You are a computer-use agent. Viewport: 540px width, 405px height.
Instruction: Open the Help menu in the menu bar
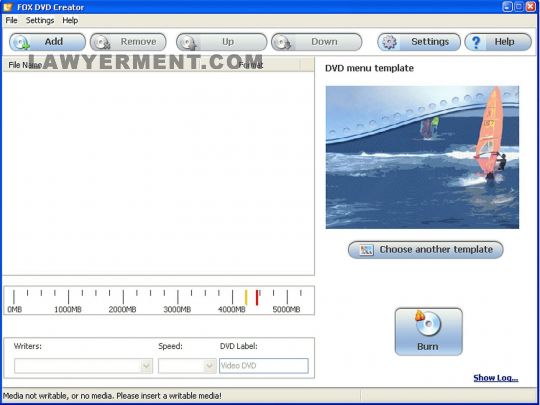(70, 20)
